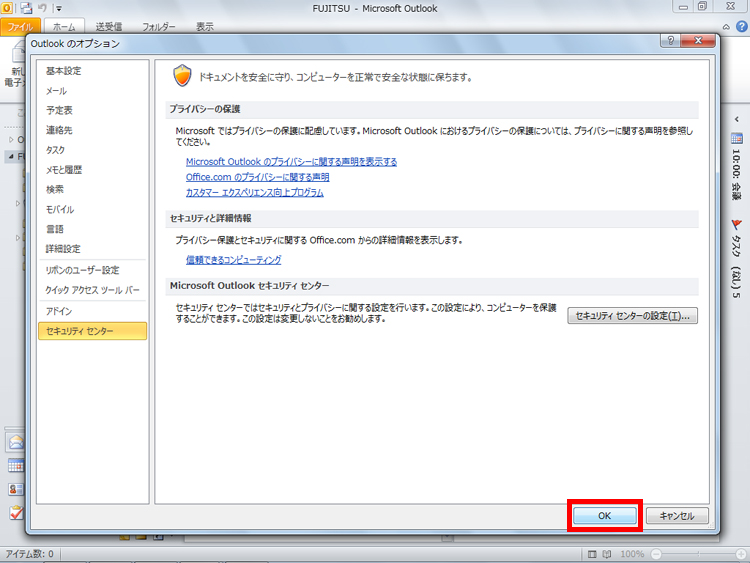
Task: Open the Contacts view icon in navigation pane
Action: 15,489
